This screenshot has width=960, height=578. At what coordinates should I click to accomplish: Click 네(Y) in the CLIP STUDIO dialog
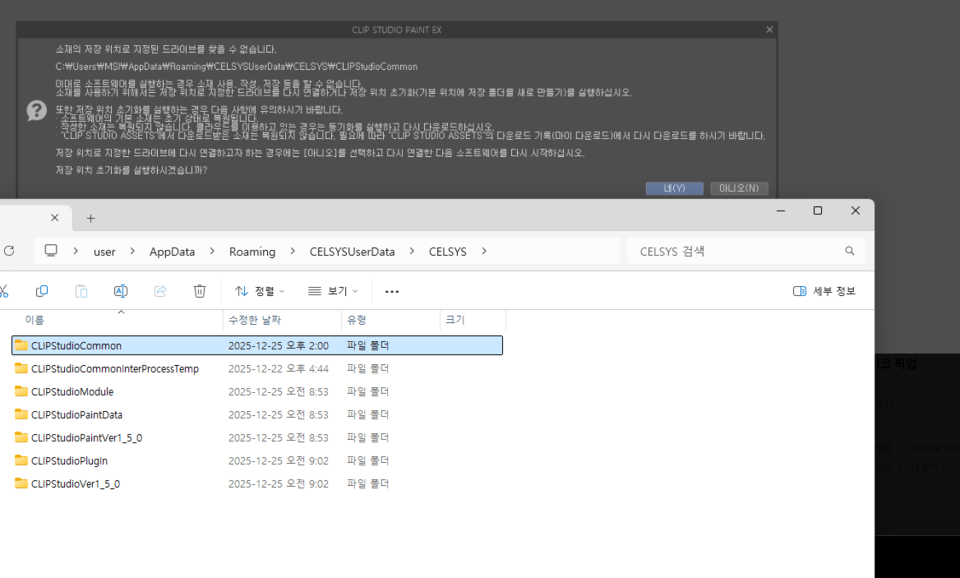click(674, 188)
